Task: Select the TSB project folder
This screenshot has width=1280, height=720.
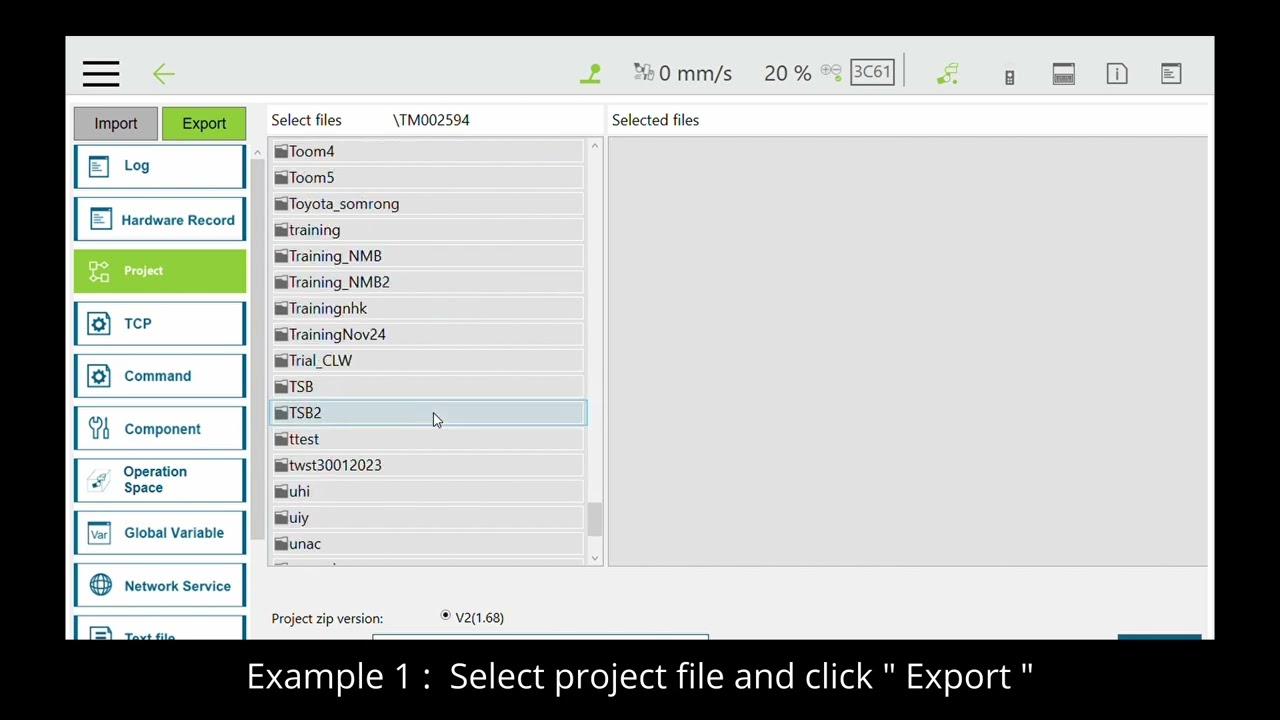Action: pyautogui.click(x=428, y=386)
